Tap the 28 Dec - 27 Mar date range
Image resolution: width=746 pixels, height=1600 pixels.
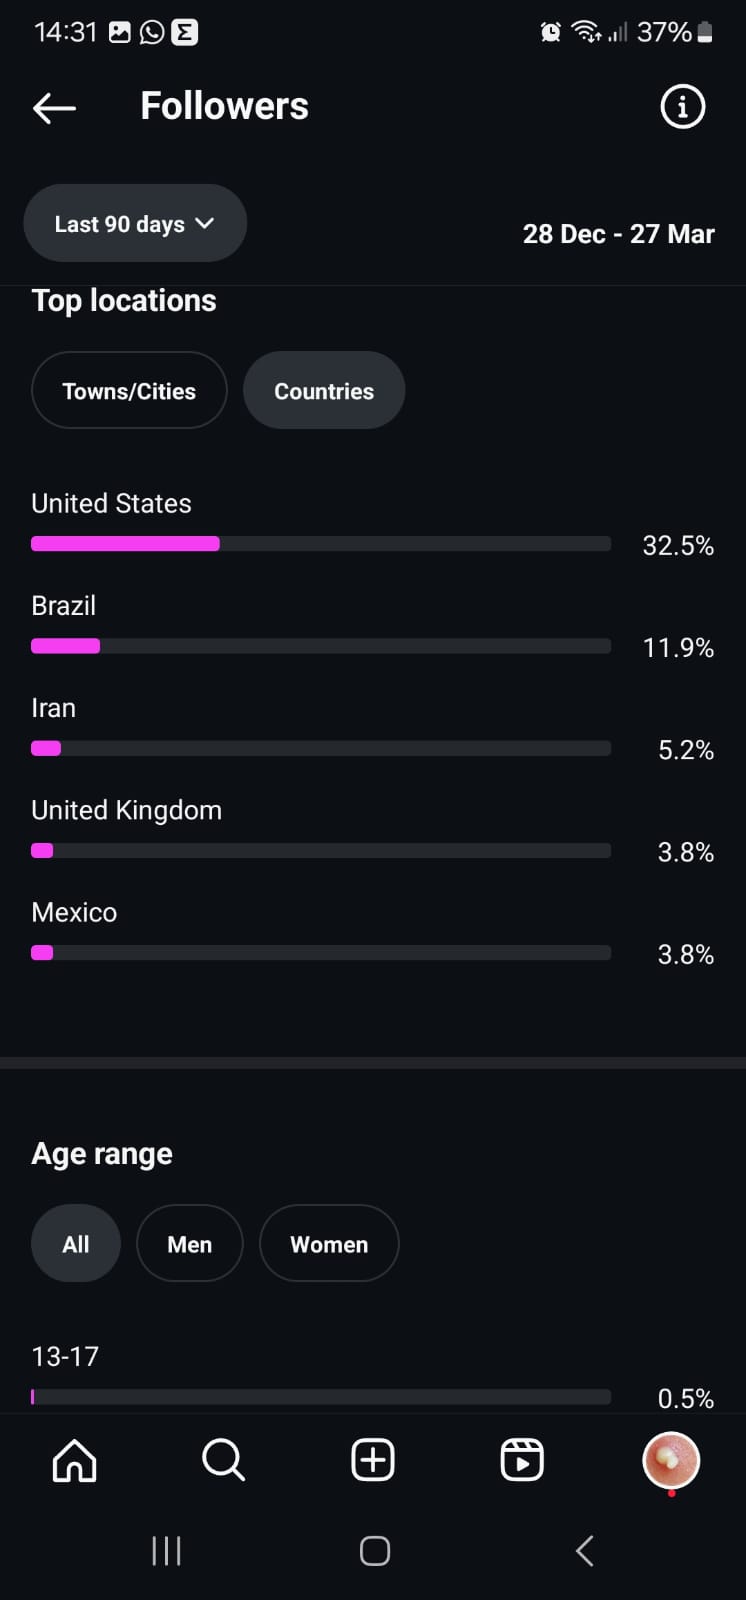click(618, 234)
